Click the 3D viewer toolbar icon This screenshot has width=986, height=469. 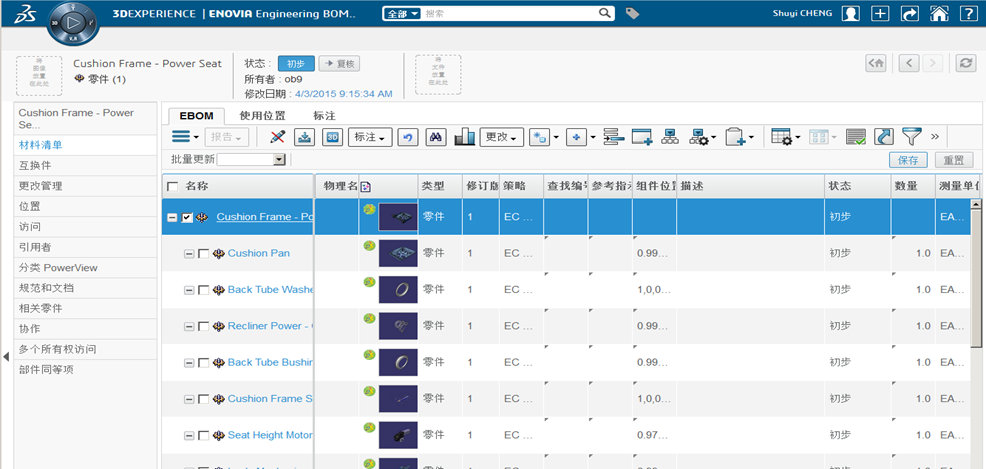(x=333, y=137)
